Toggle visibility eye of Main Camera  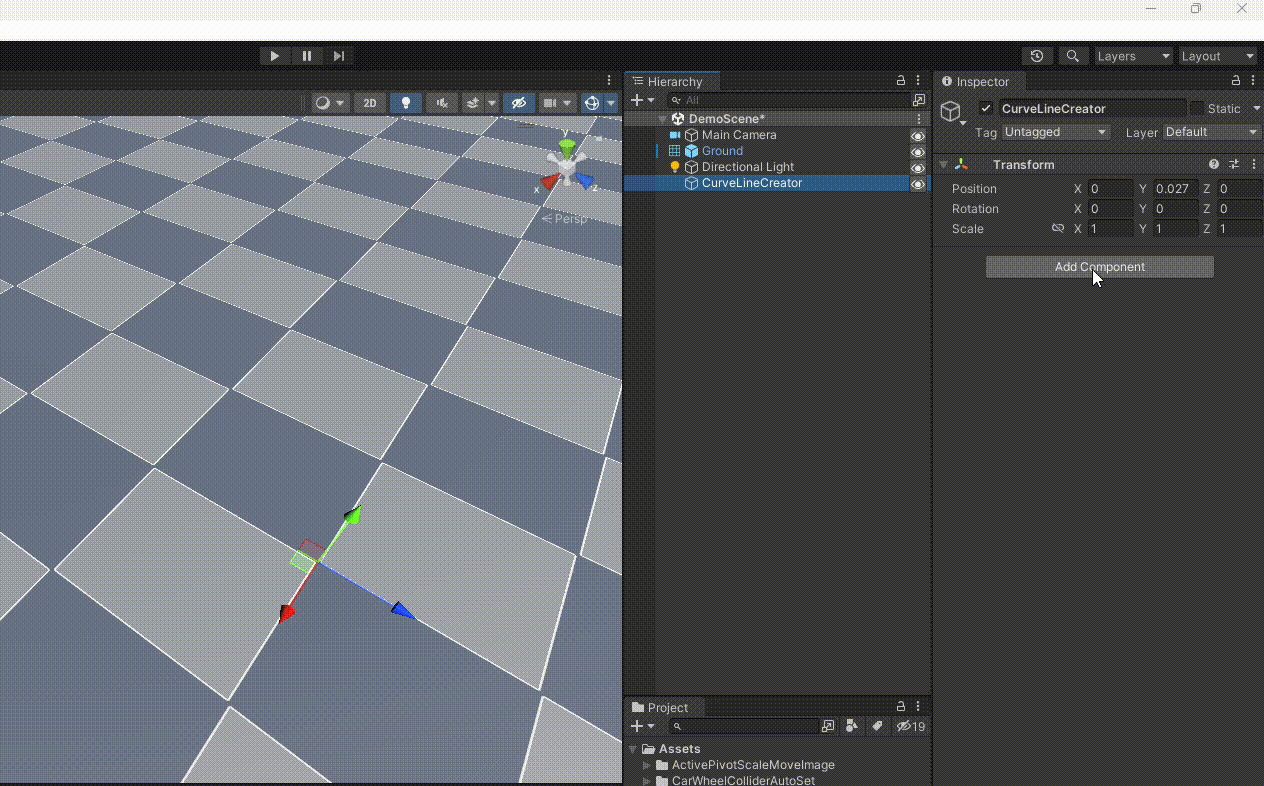coord(918,136)
